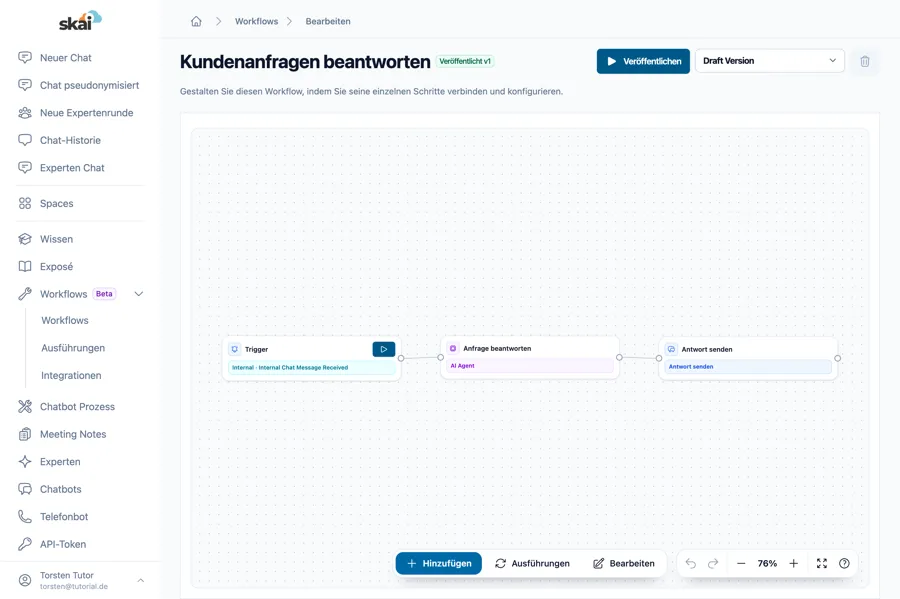Open Workflows breadcrumb link
This screenshot has height=599, width=900.
coord(256,21)
